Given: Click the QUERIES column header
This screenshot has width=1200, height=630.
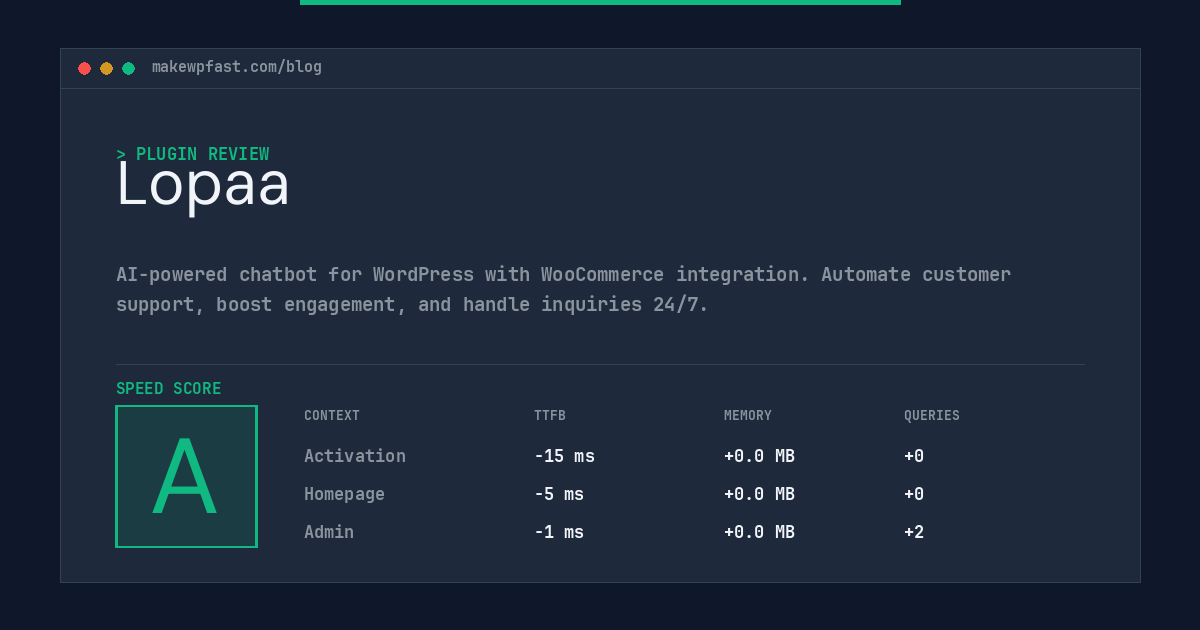Looking at the screenshot, I should (932, 416).
